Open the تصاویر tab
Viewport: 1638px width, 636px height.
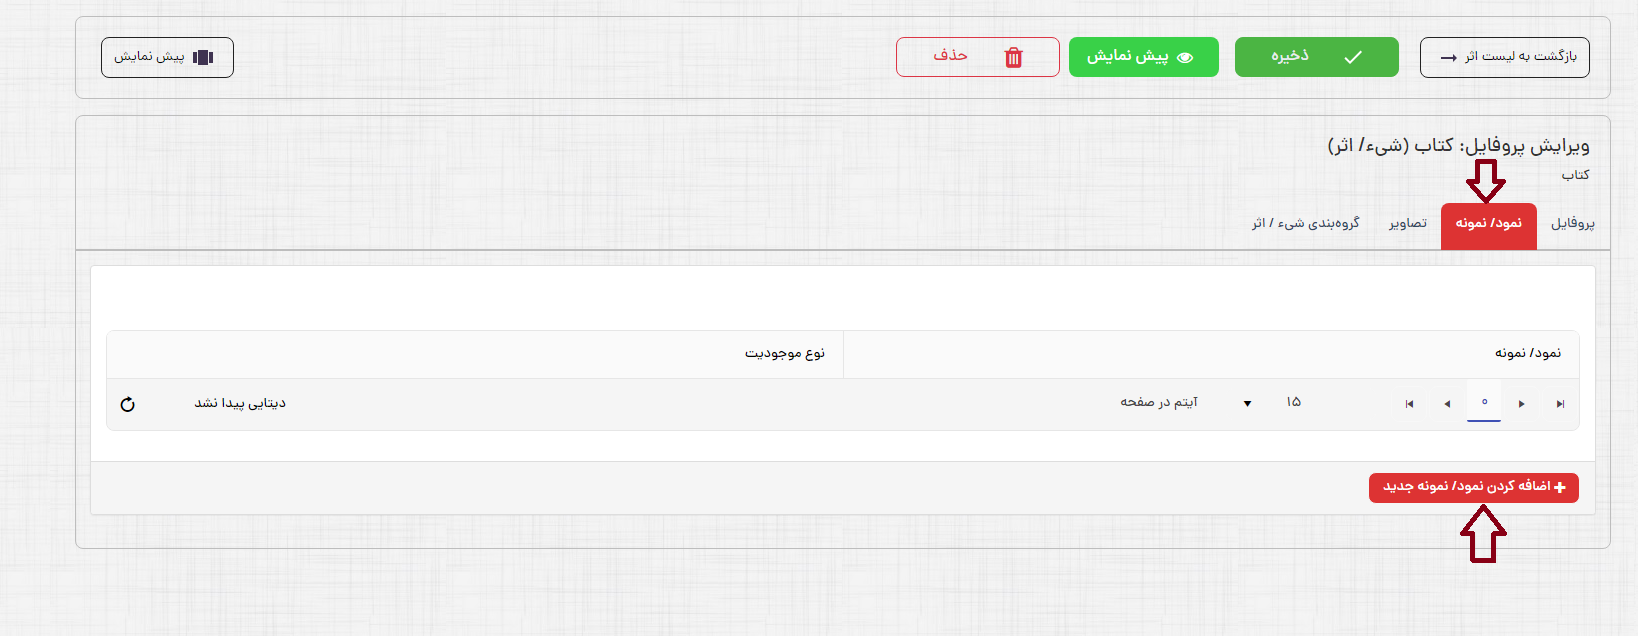[x=1407, y=224]
